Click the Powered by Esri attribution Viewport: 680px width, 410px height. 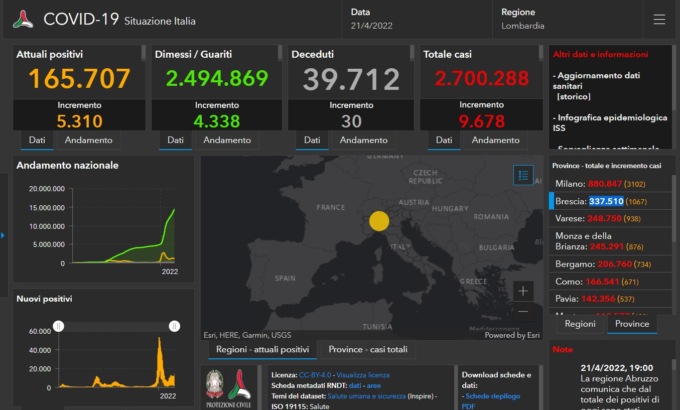[x=512, y=335]
